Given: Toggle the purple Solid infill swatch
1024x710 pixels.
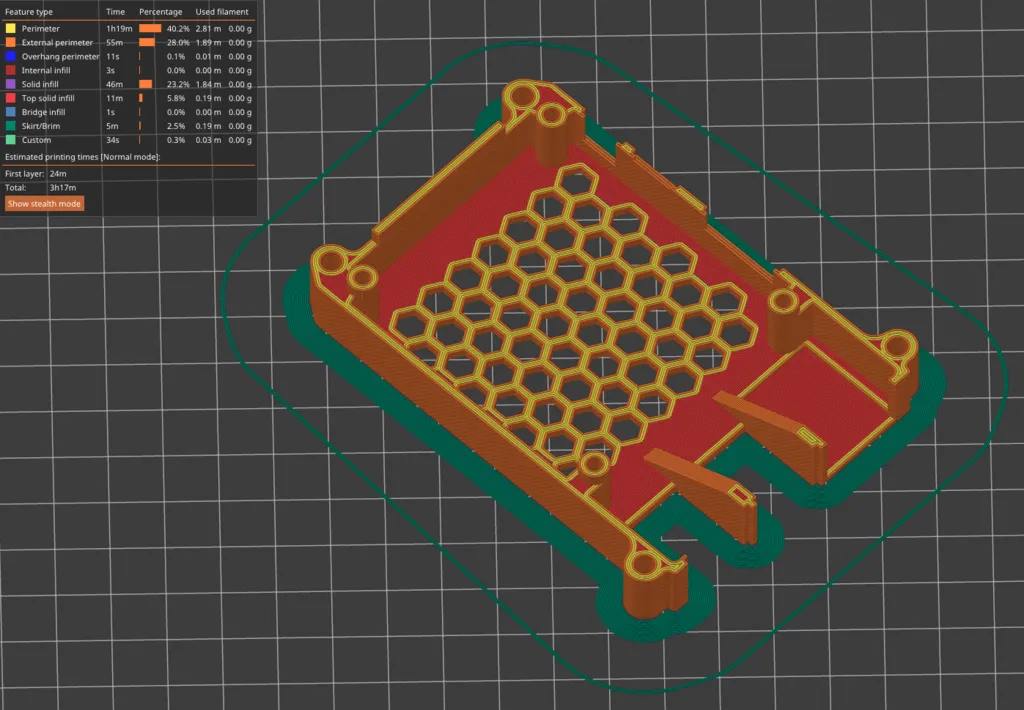Looking at the screenshot, I should (10, 84).
